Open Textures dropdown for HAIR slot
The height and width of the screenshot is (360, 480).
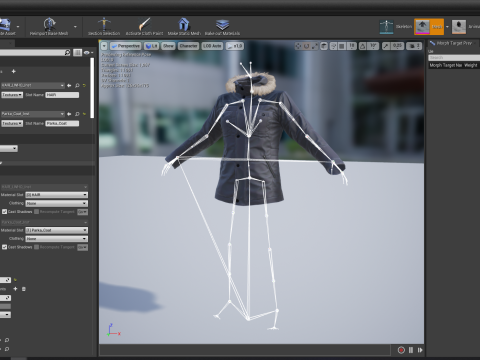[12, 95]
